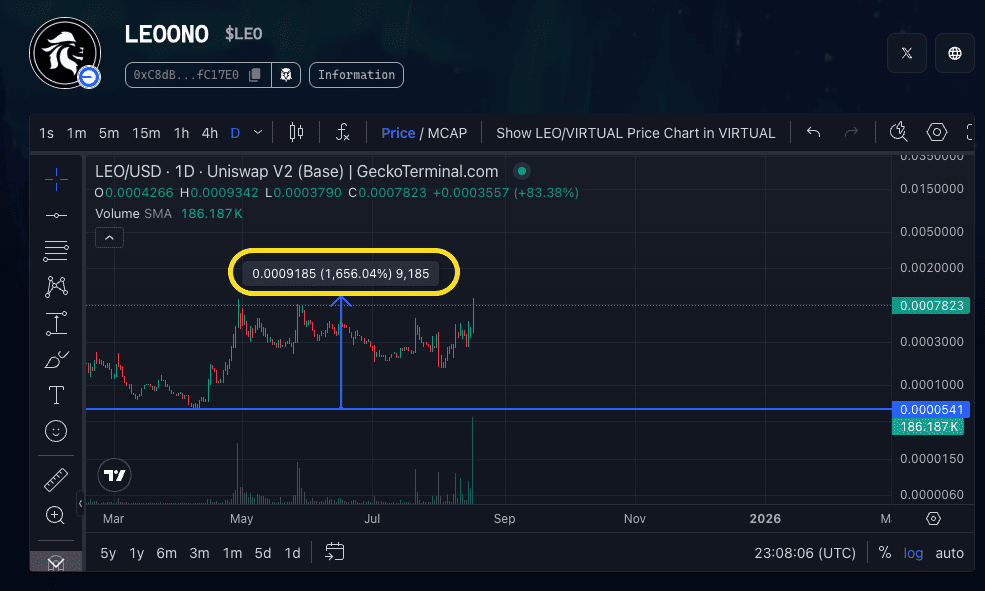
Task: Toggle the log scale option
Action: tap(913, 552)
